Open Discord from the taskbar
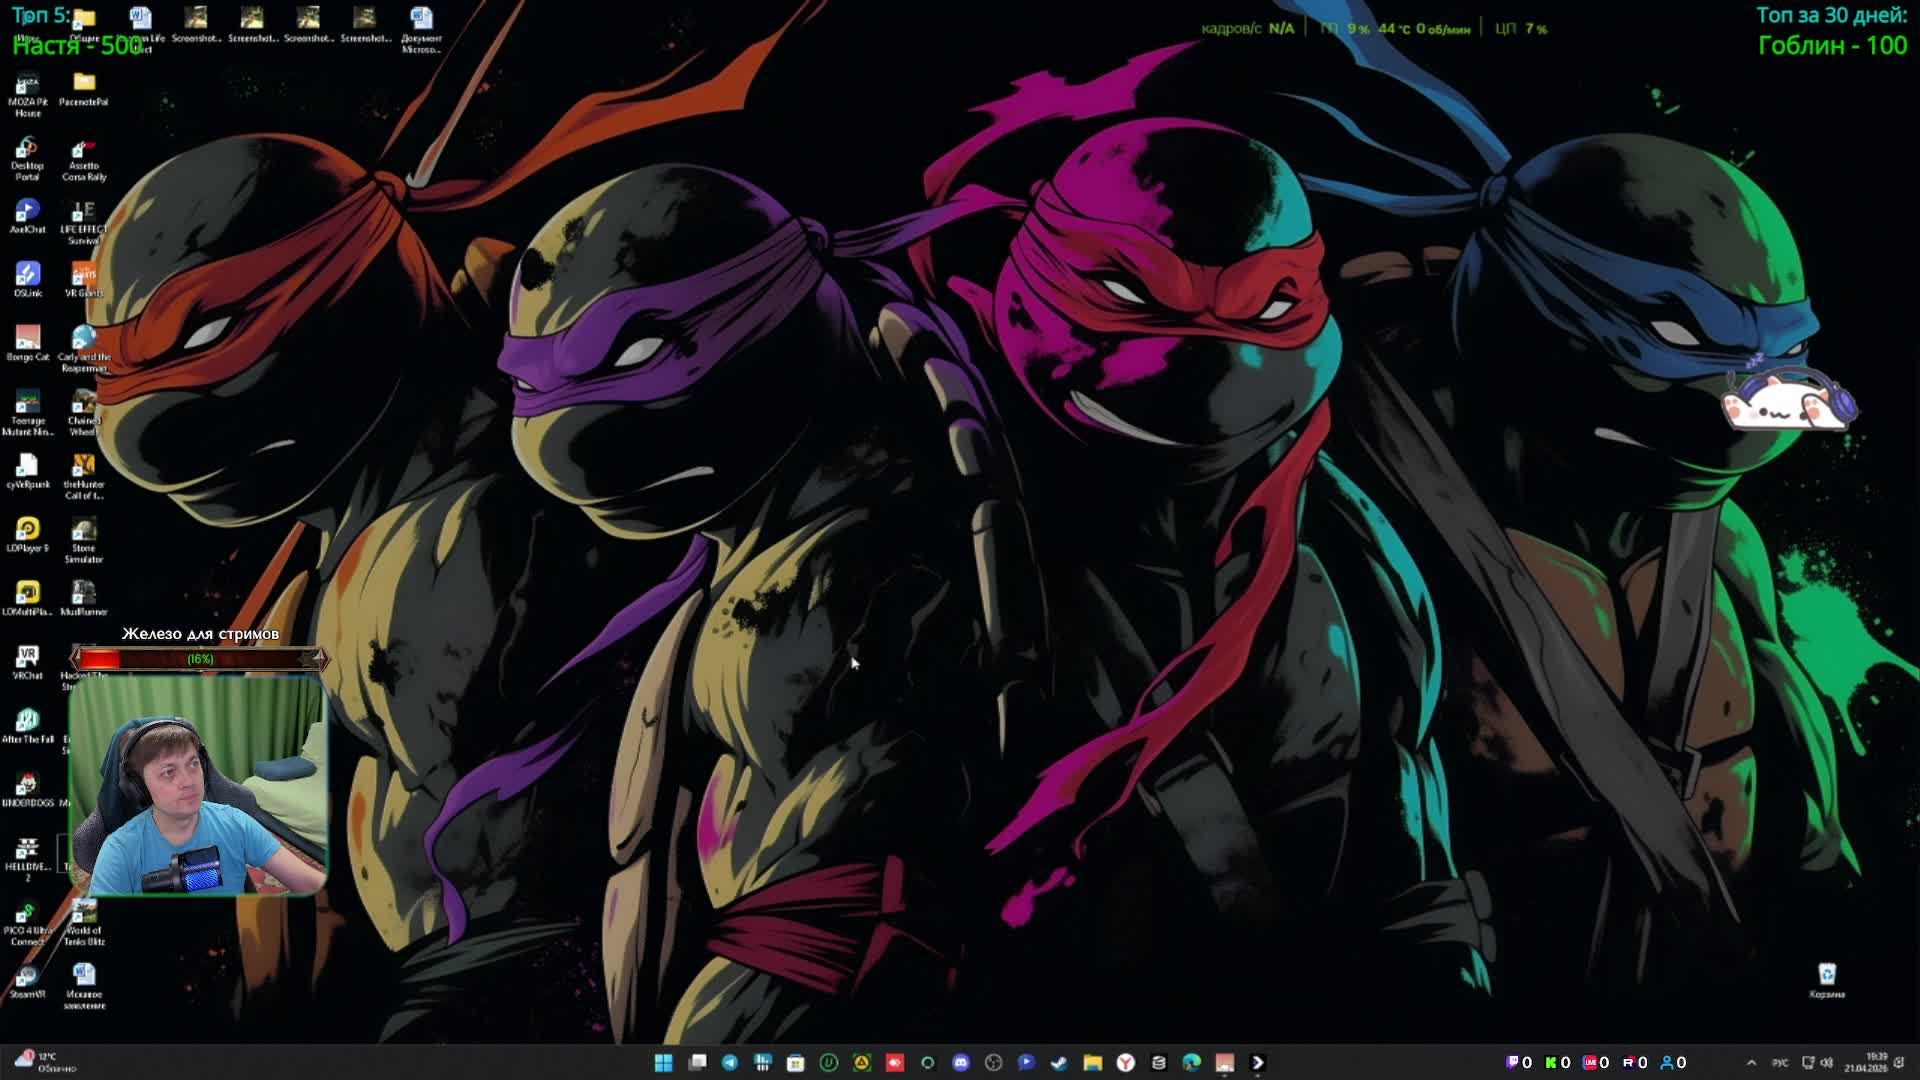 tap(961, 1062)
